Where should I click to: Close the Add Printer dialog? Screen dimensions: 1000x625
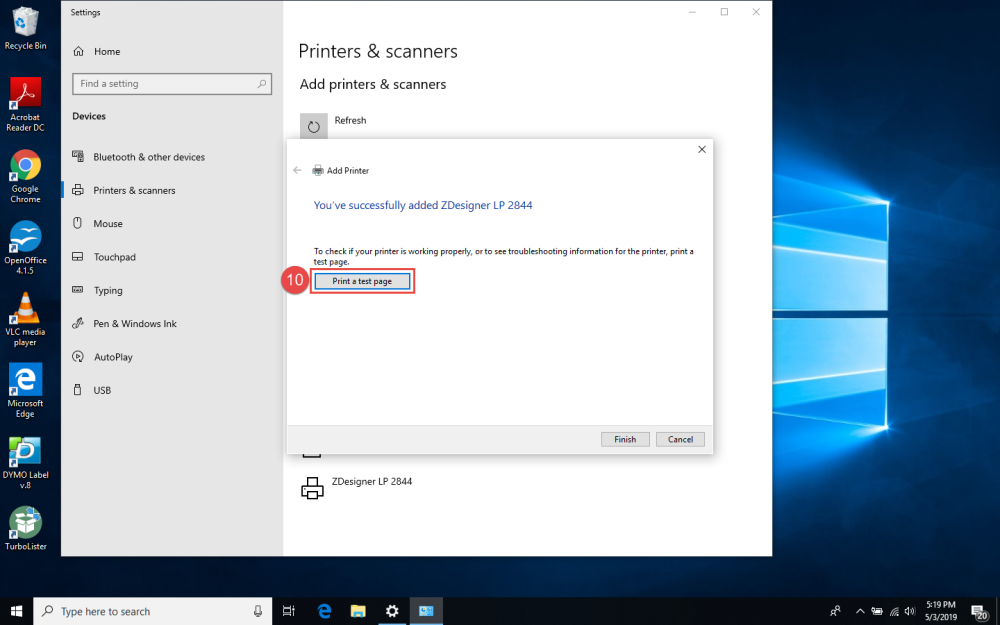702,149
